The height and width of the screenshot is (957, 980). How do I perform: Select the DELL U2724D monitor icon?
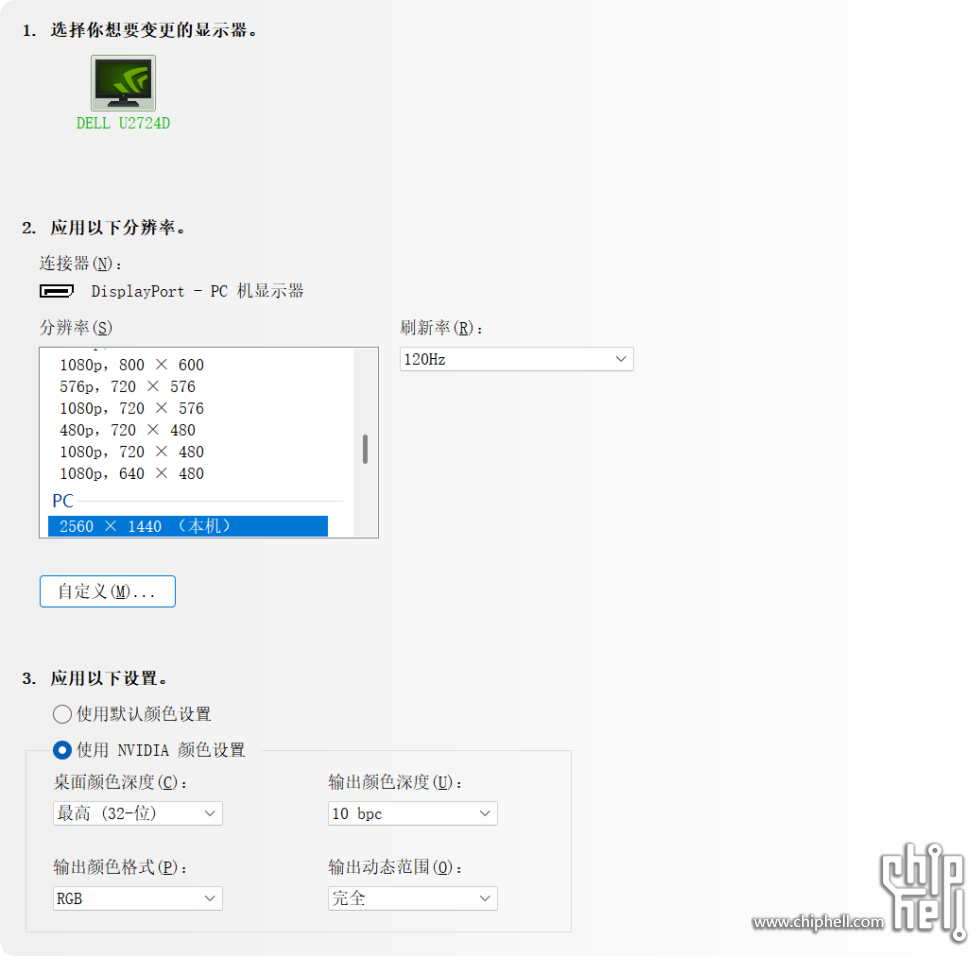(123, 83)
